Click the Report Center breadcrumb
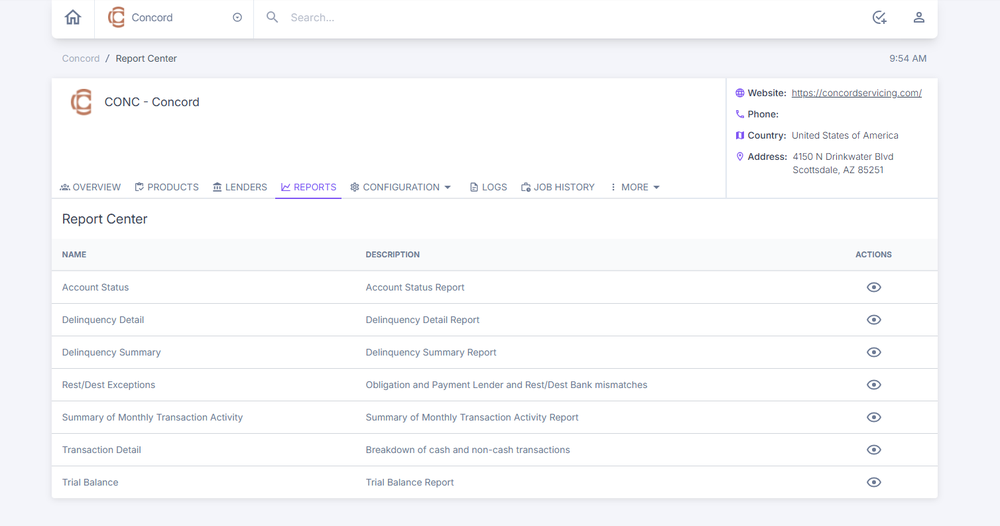The width and height of the screenshot is (1000, 526). tap(146, 58)
